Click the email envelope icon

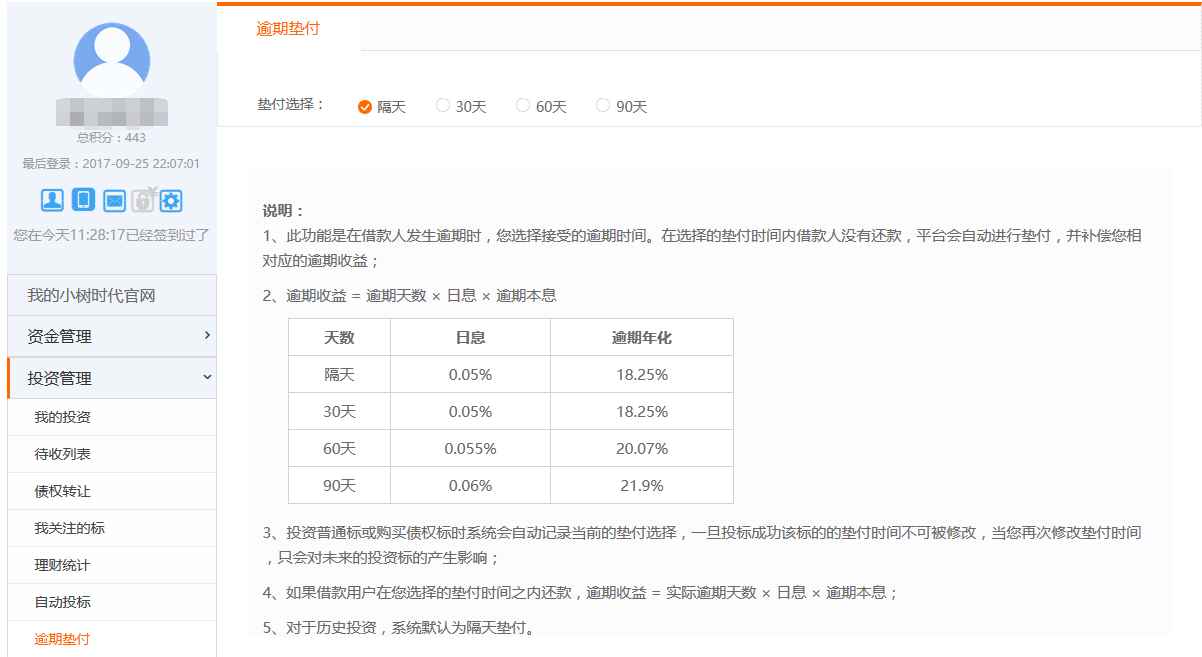click(x=114, y=201)
